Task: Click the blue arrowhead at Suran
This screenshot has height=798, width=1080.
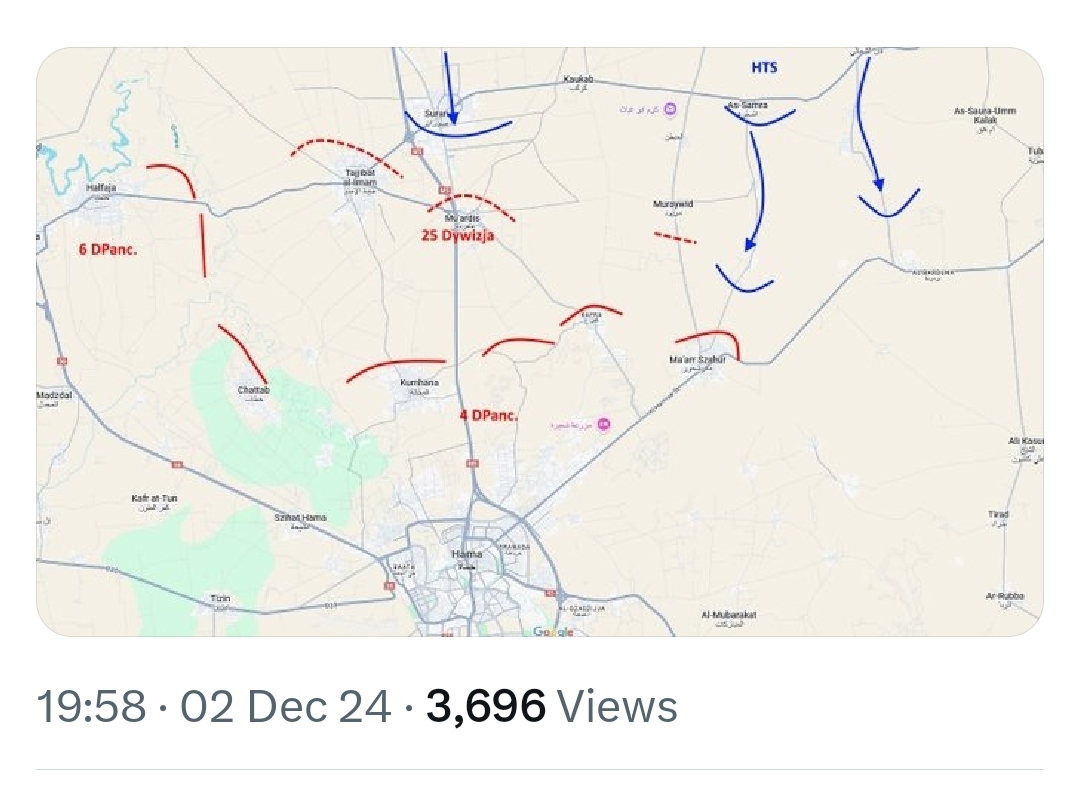Action: coord(452,118)
